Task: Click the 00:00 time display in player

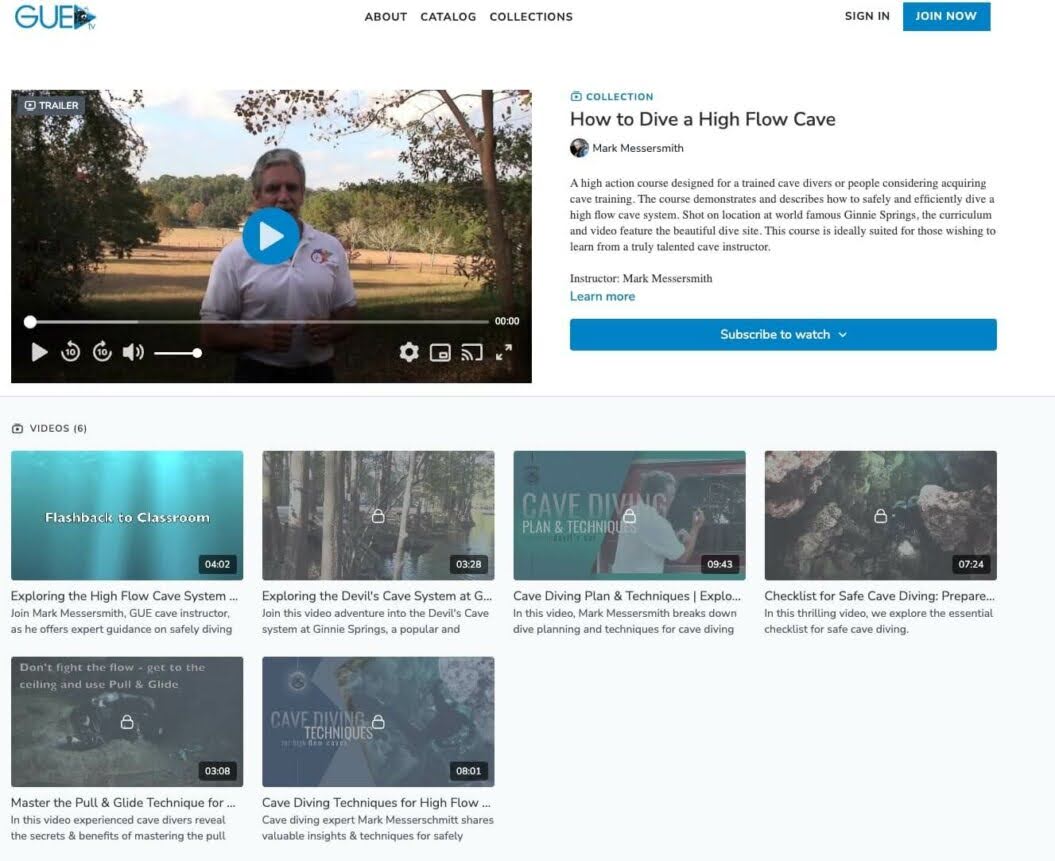Action: coord(507,322)
